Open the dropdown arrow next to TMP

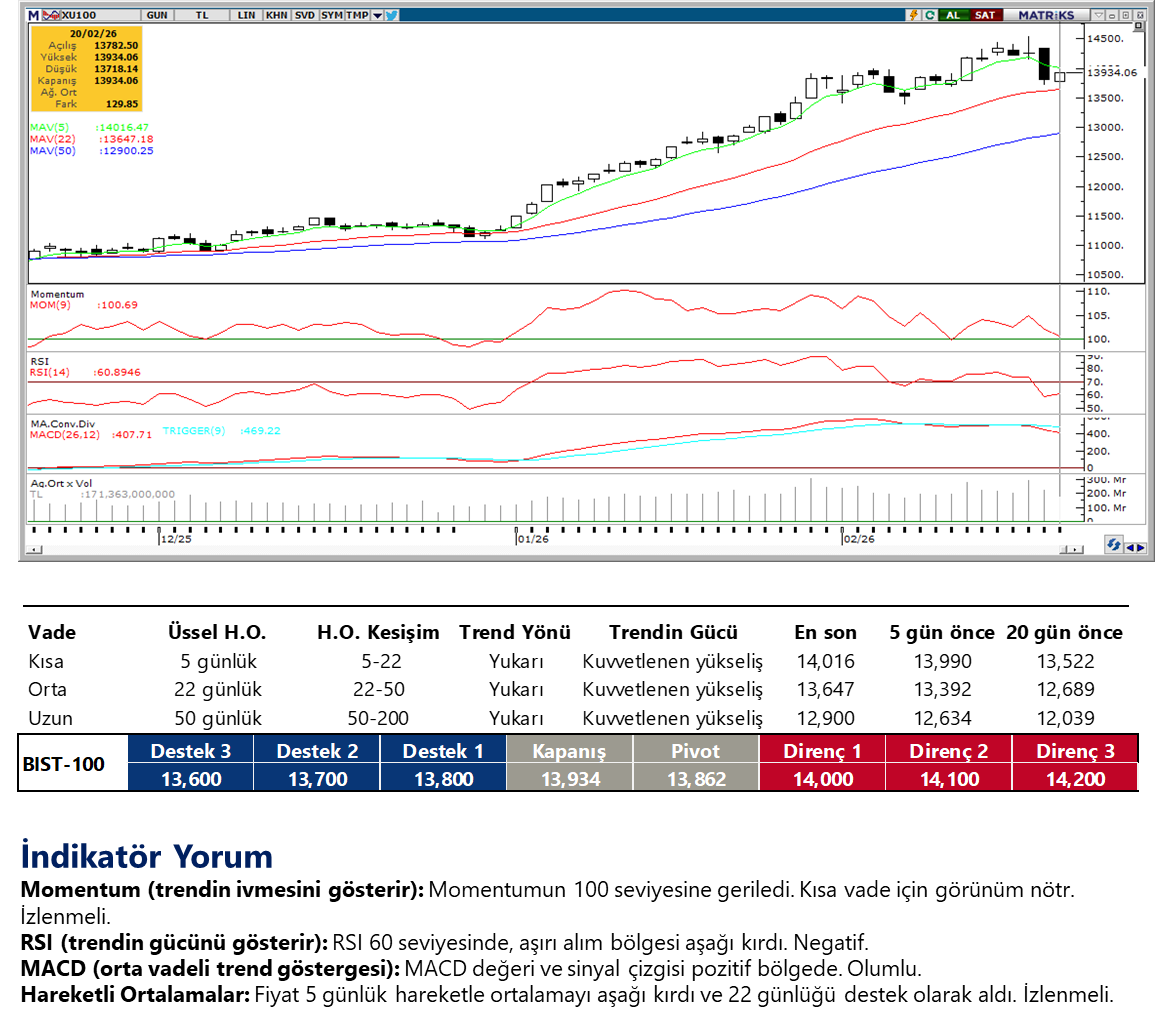point(375,15)
